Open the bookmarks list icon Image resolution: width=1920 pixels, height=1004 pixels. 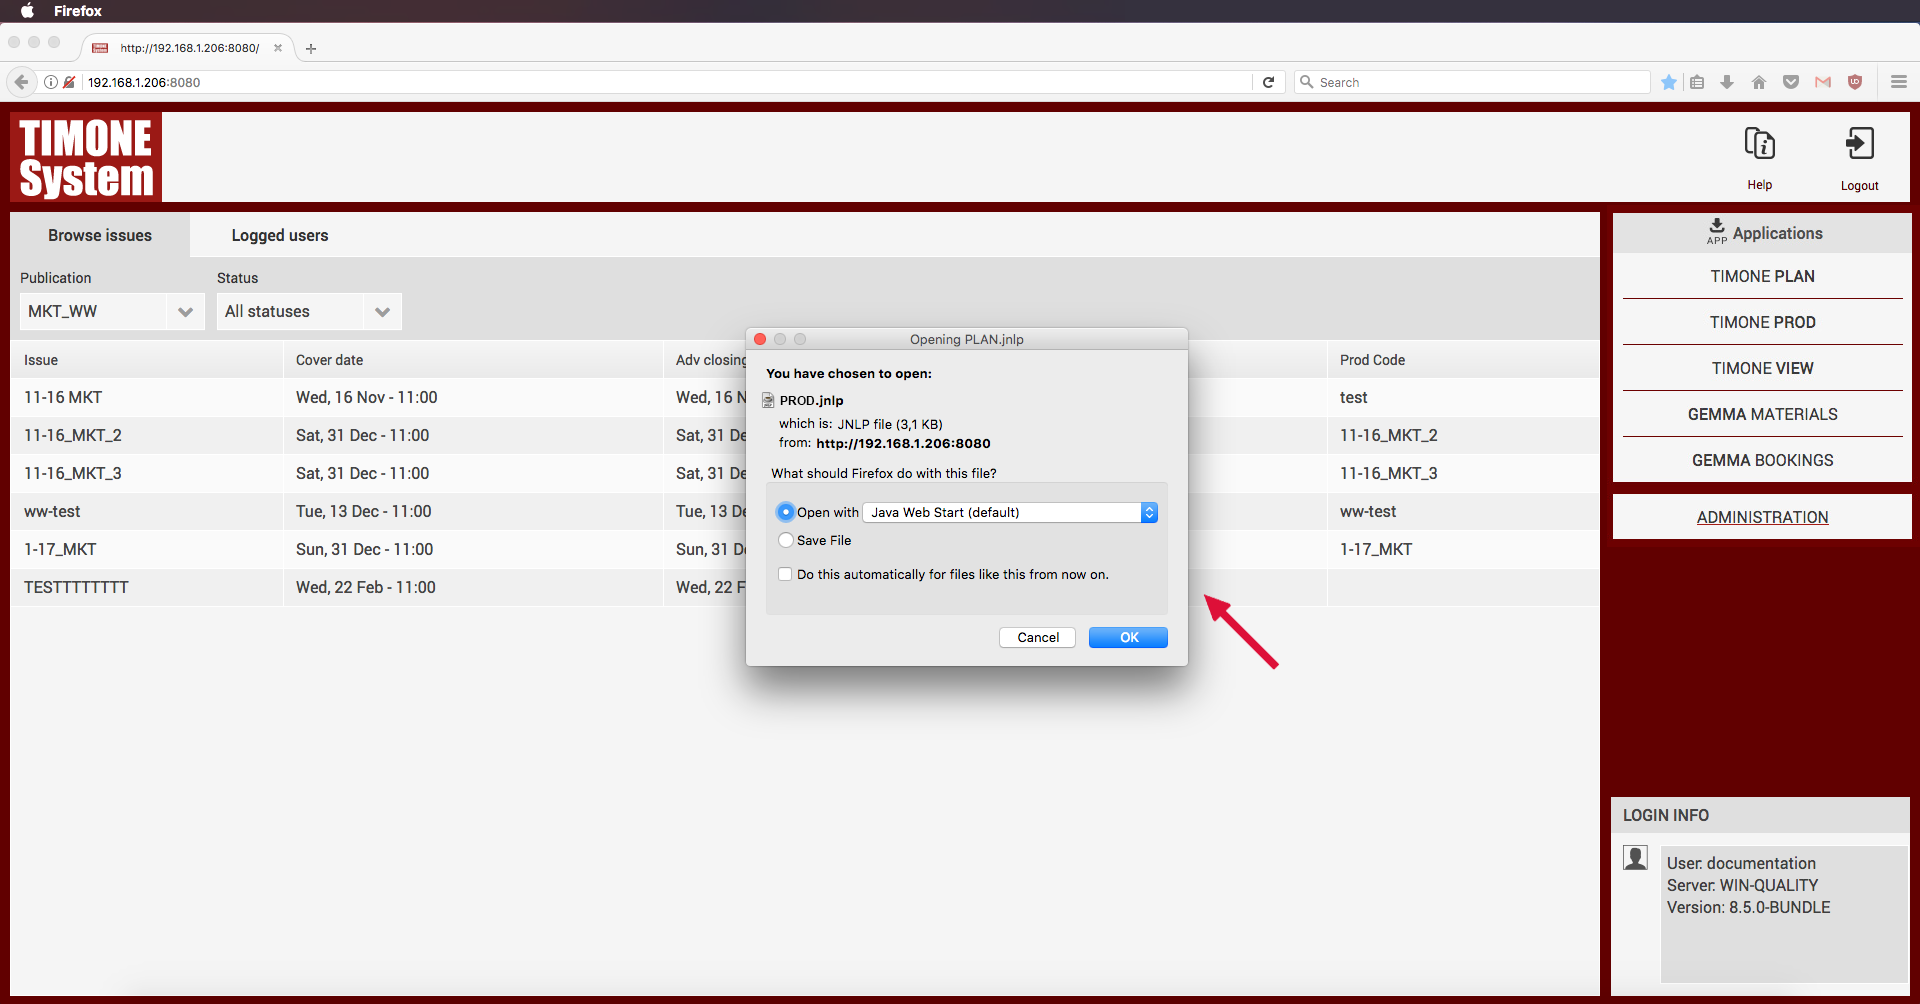point(1697,82)
